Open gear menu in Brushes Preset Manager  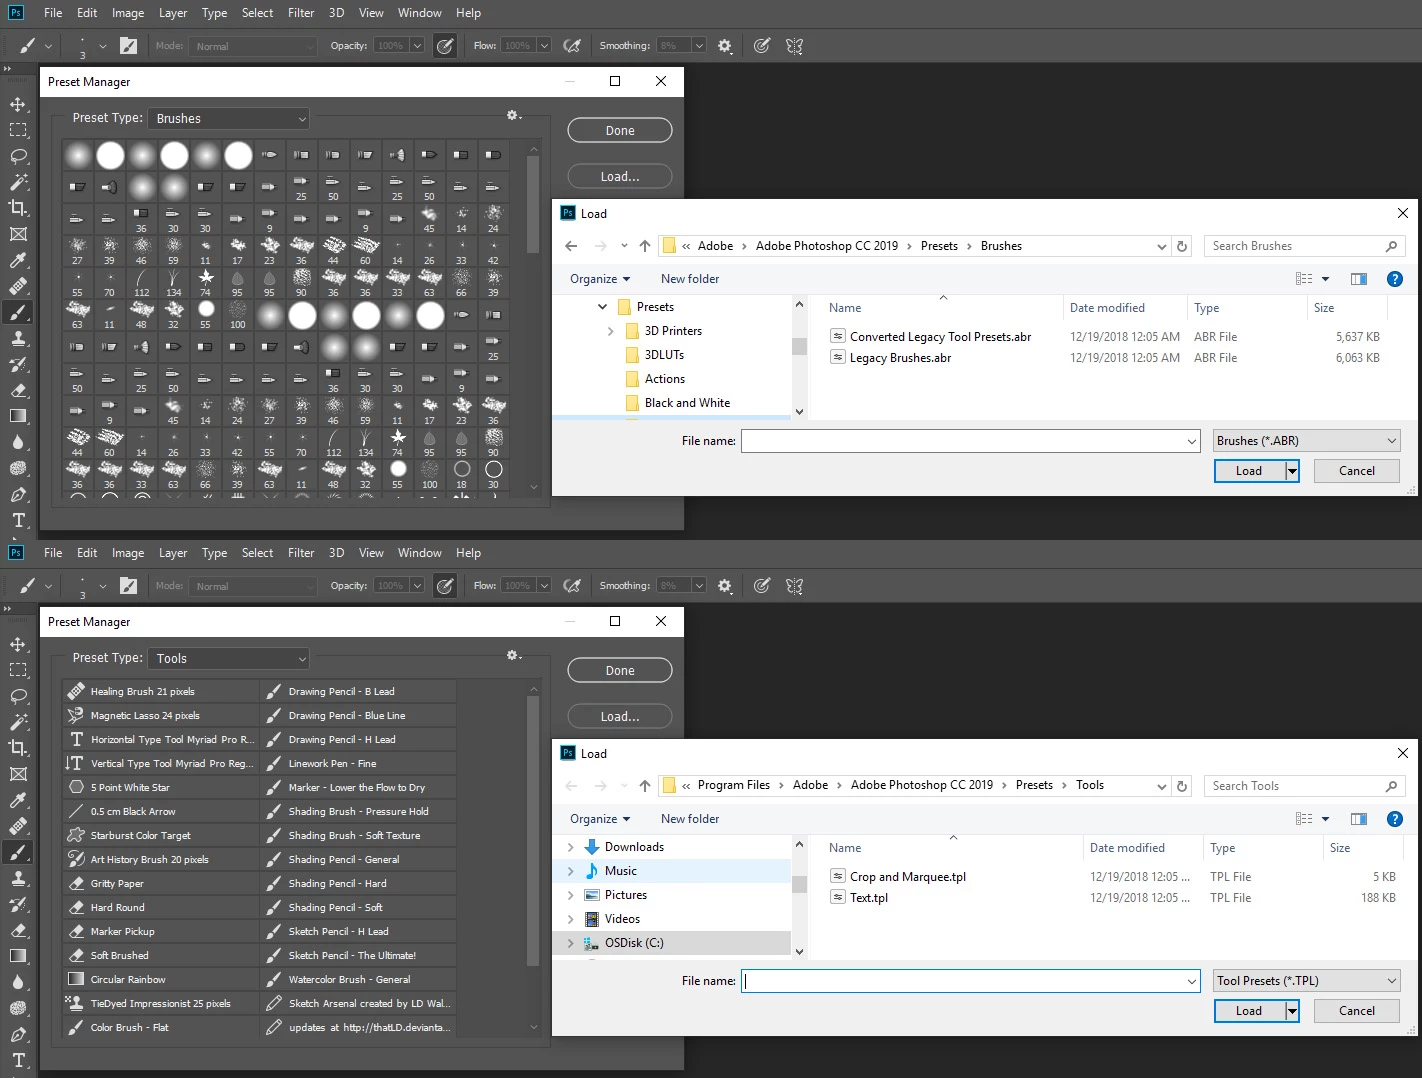pos(513,116)
